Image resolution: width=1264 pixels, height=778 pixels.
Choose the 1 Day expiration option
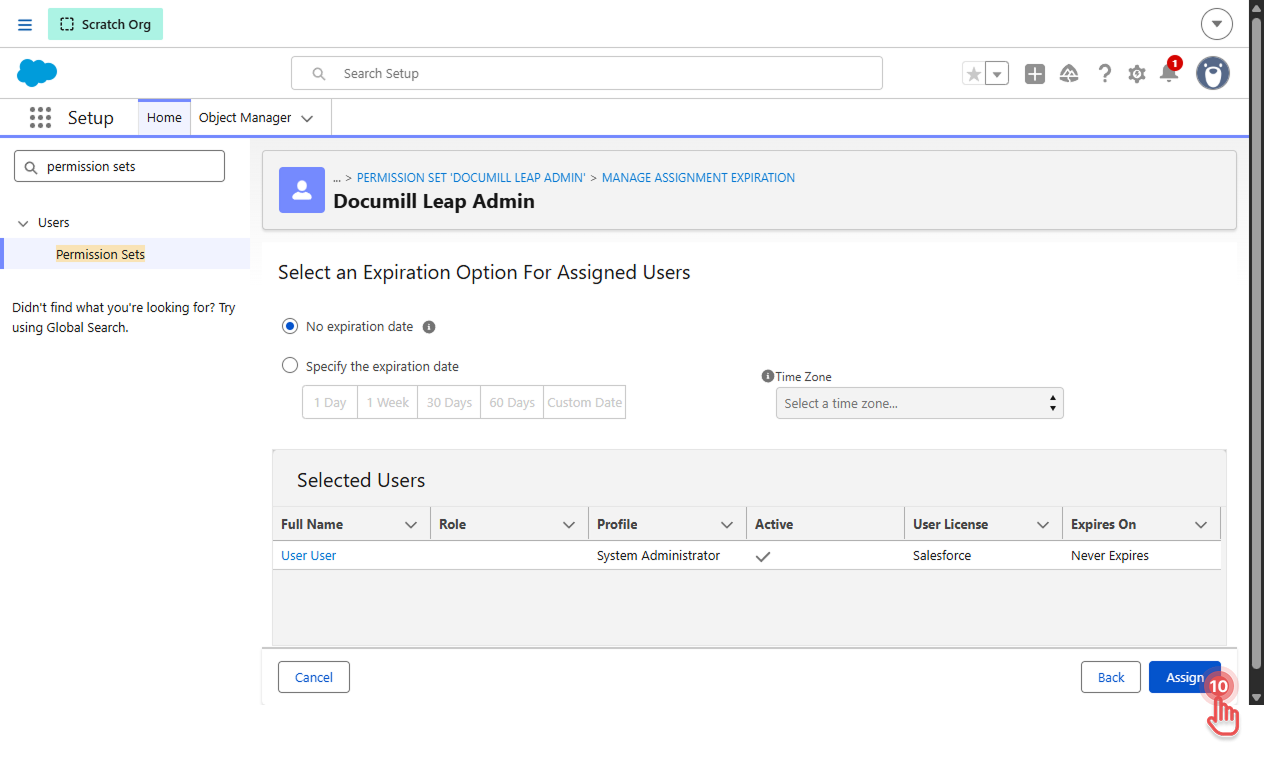click(x=330, y=402)
